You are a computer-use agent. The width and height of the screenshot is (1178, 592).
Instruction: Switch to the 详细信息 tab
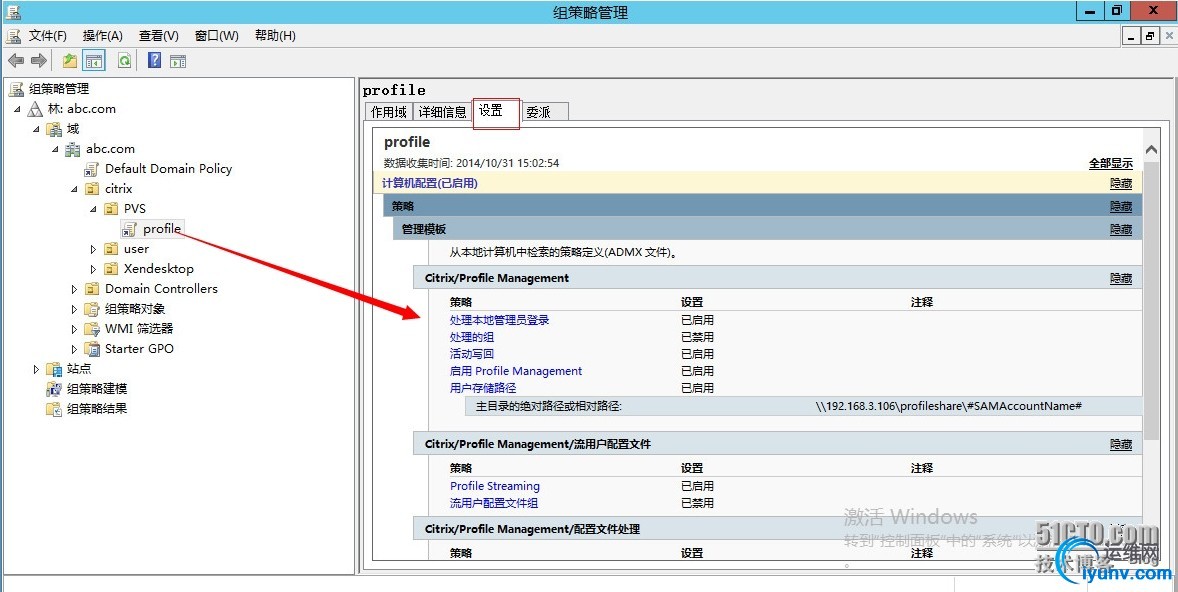click(x=443, y=112)
